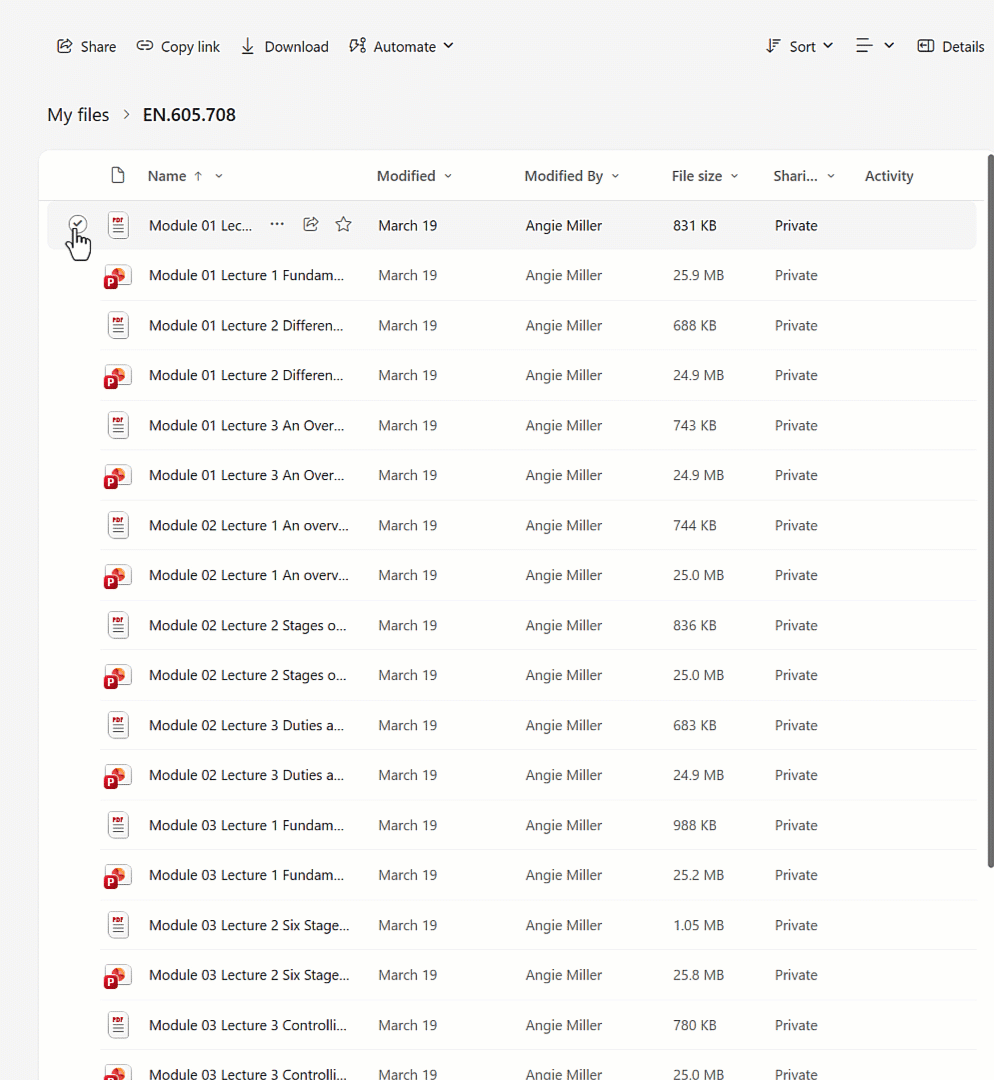Click the PowerPoint icon of the 24.9 MB Lecture 2 file
The height and width of the screenshot is (1080, 994).
[x=117, y=376]
